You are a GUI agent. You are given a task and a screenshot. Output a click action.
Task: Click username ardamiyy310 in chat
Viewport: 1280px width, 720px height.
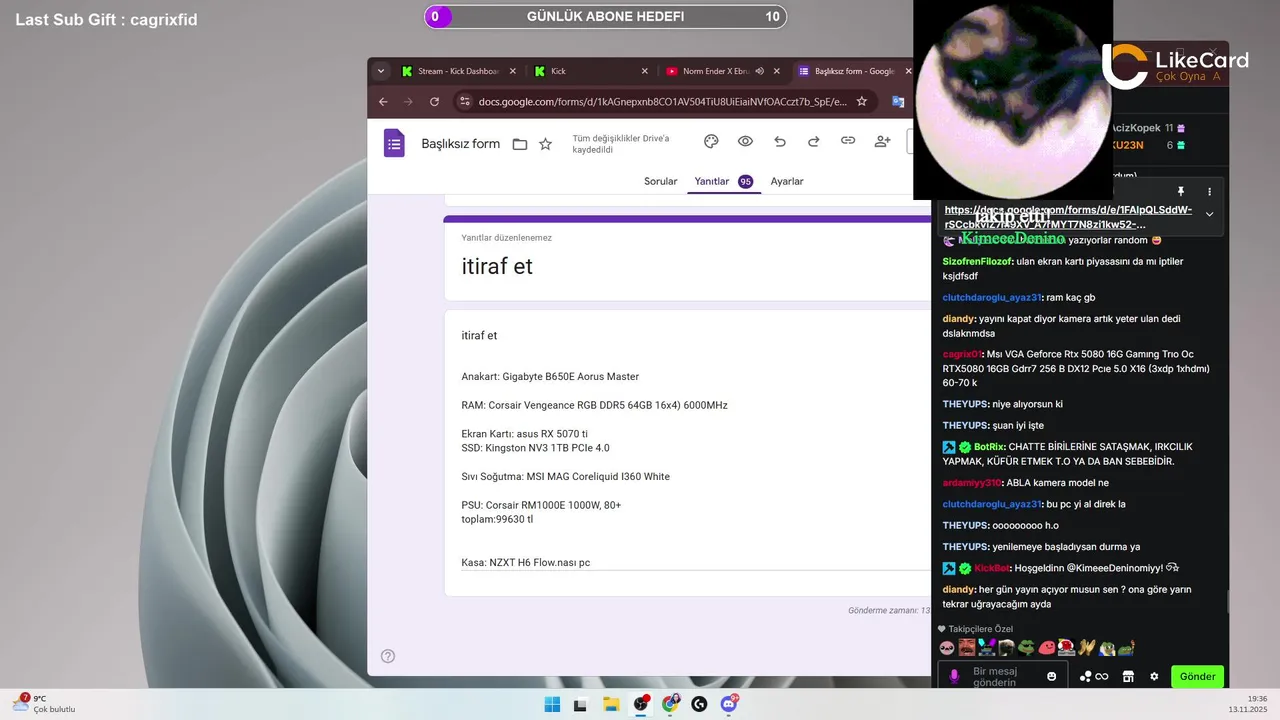coord(972,483)
